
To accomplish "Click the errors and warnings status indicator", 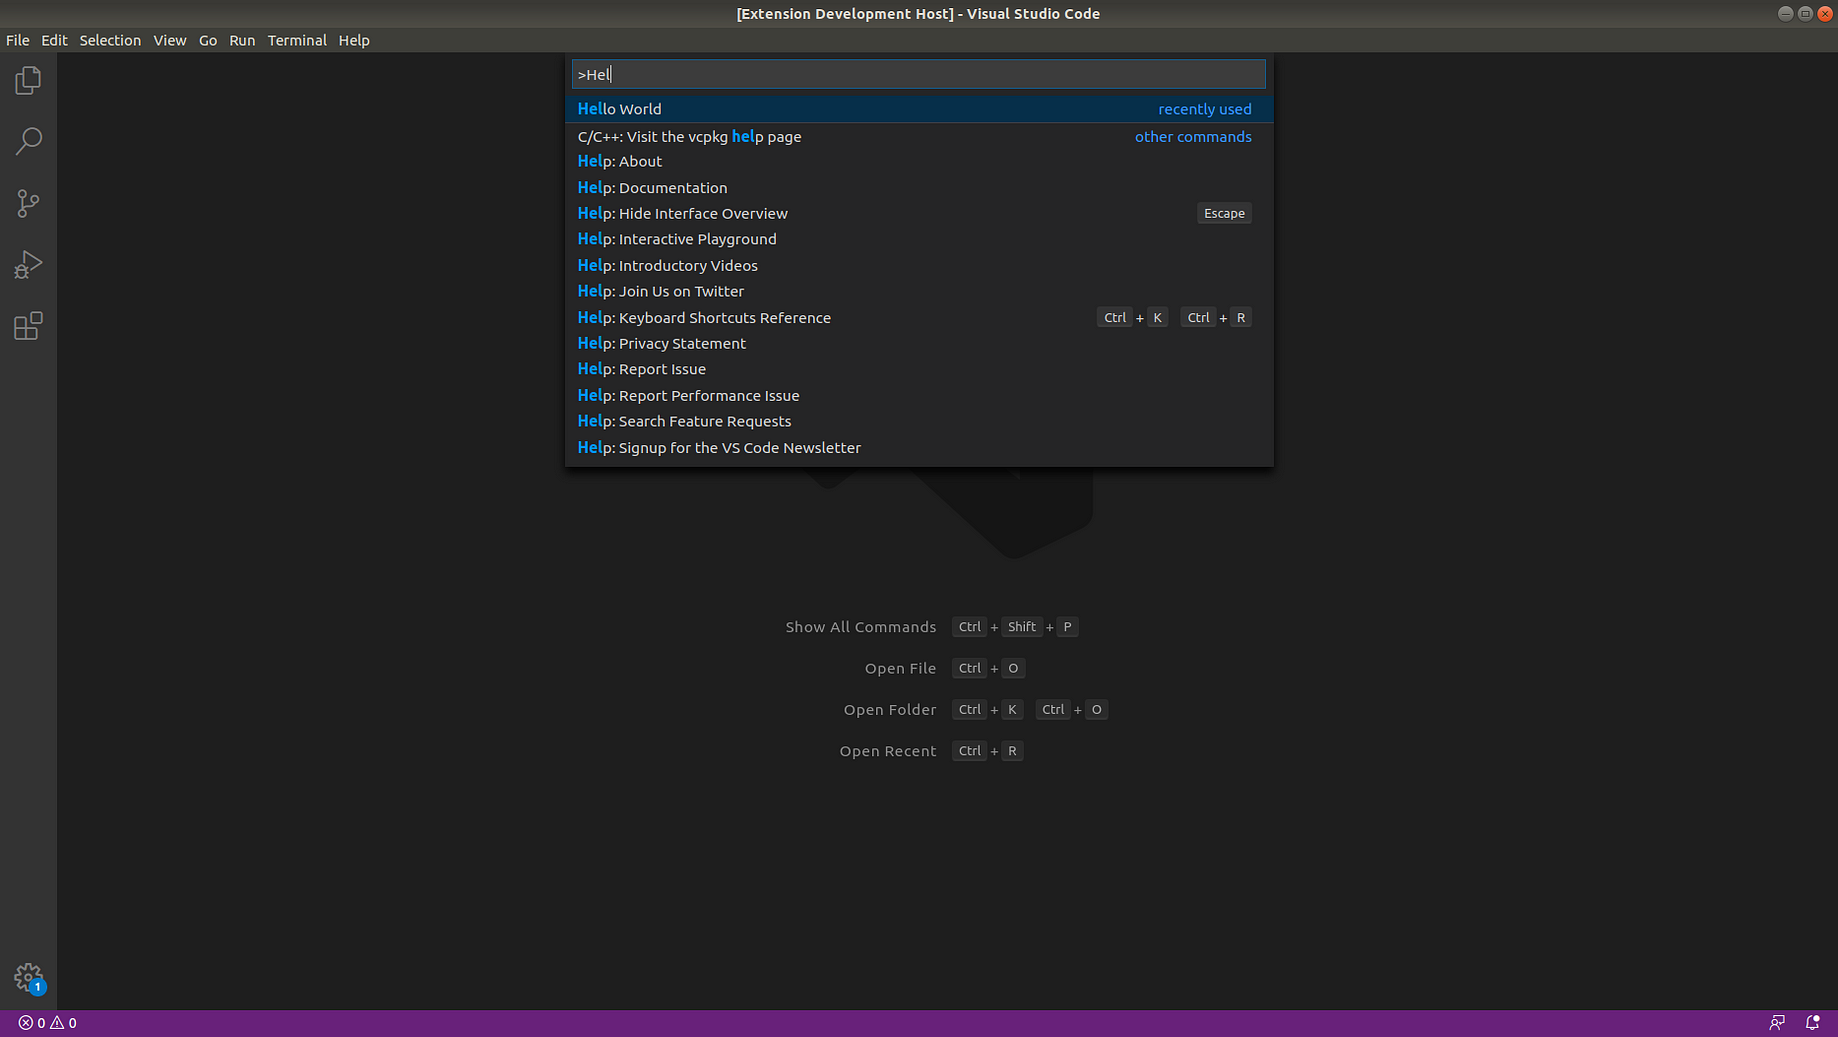I will (x=47, y=1023).
